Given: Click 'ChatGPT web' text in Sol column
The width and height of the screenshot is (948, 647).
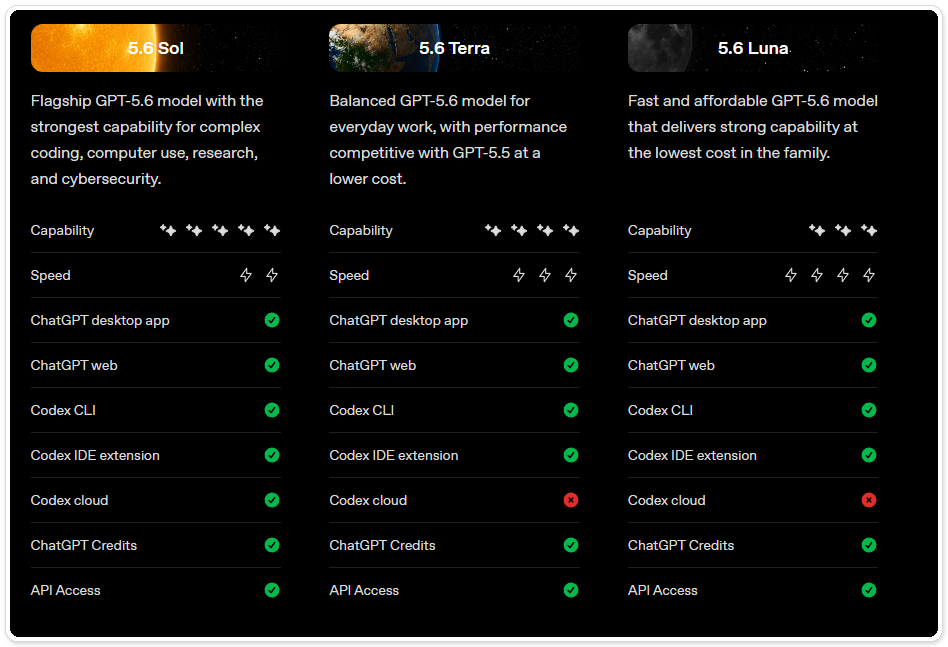Looking at the screenshot, I should (x=74, y=365).
